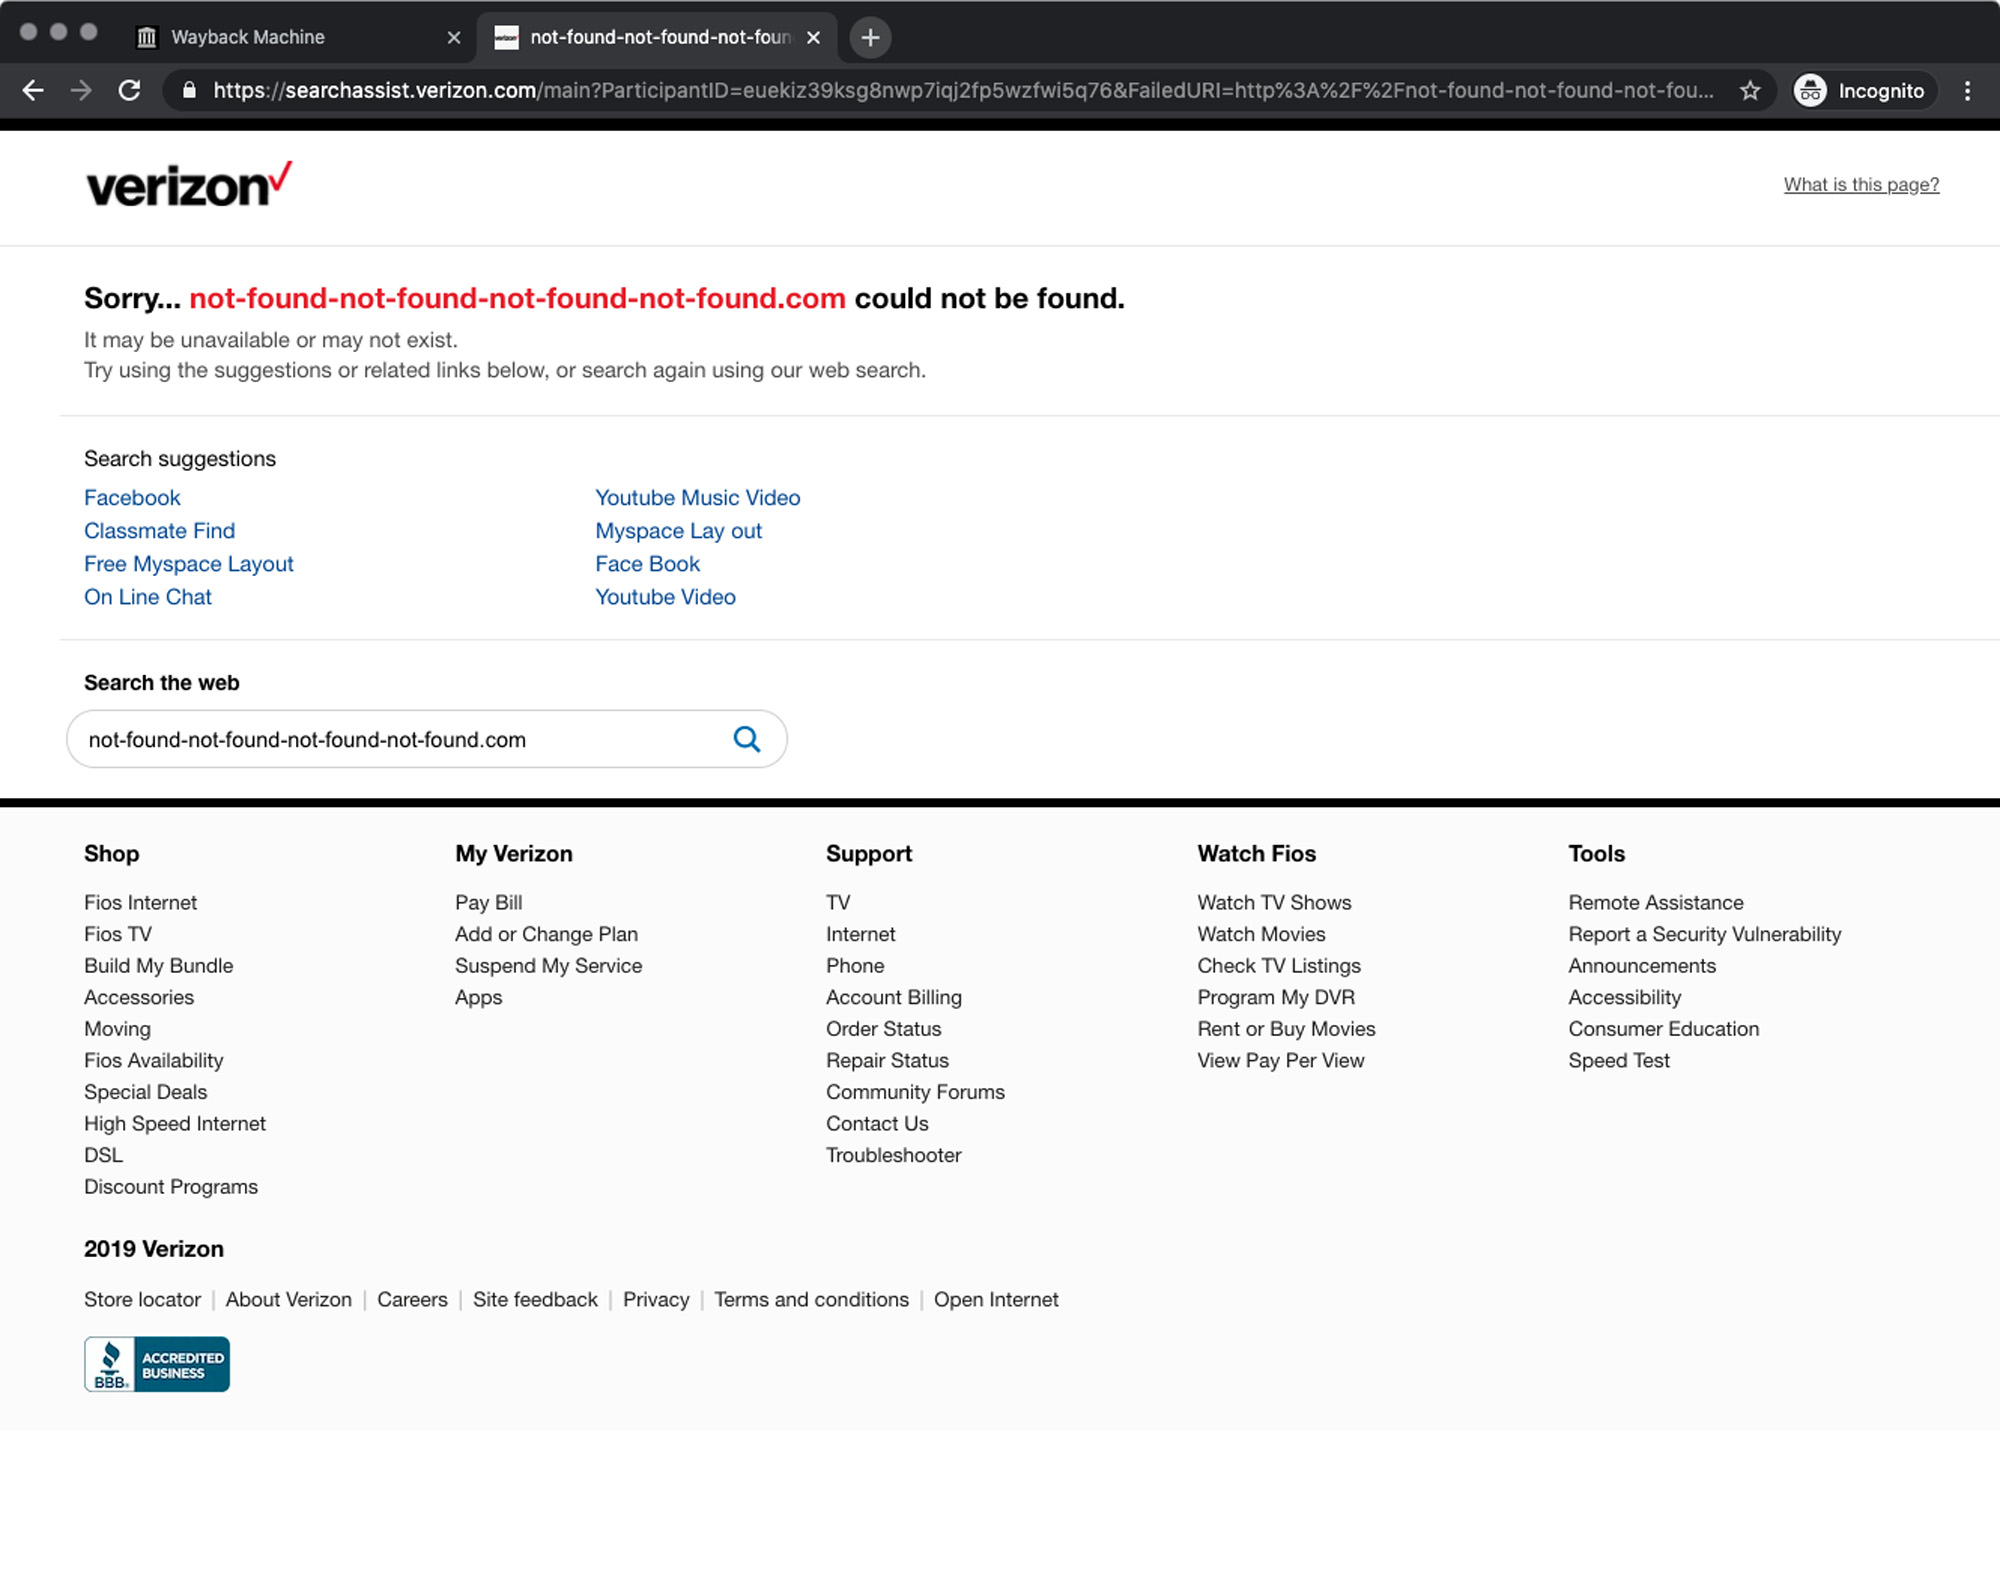Open the Fios Internet shop link
The height and width of the screenshot is (1589, 2000).
pyautogui.click(x=140, y=903)
